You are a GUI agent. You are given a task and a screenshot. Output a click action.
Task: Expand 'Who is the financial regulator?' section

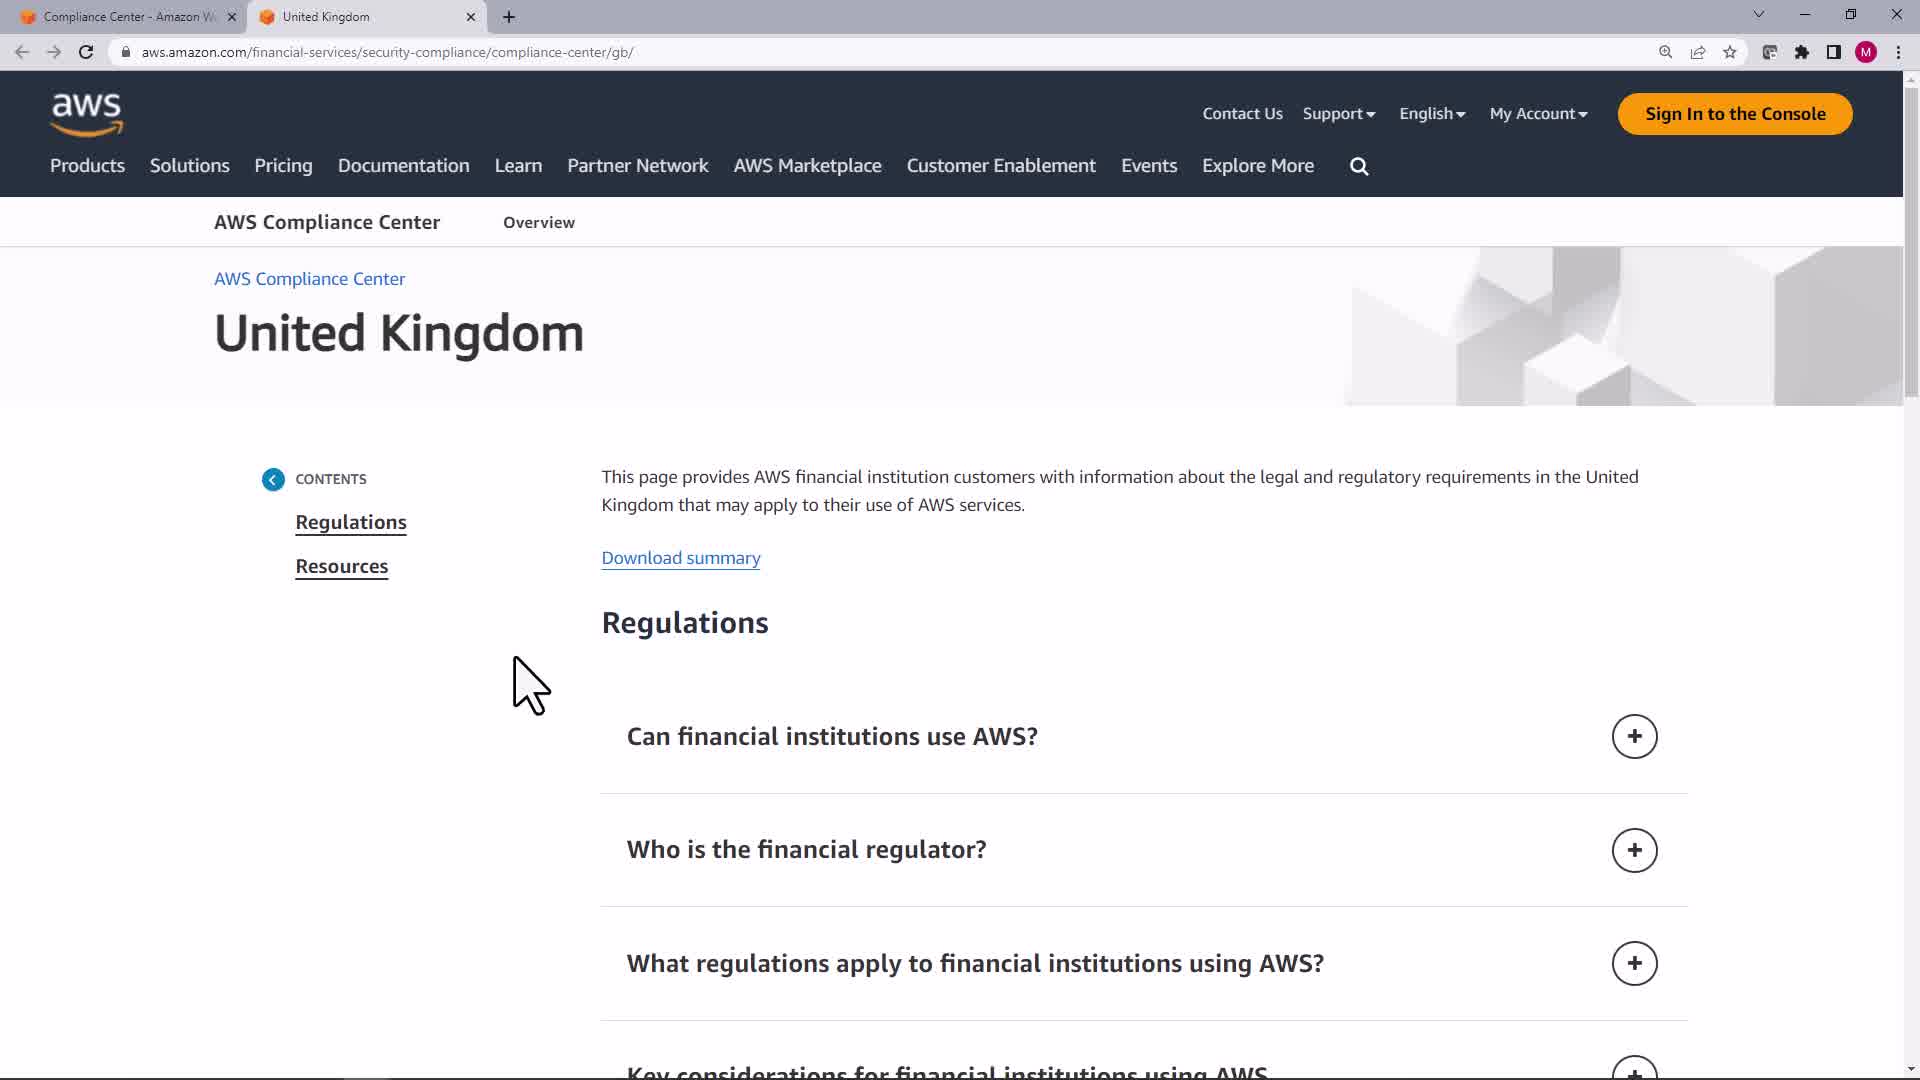point(1634,850)
